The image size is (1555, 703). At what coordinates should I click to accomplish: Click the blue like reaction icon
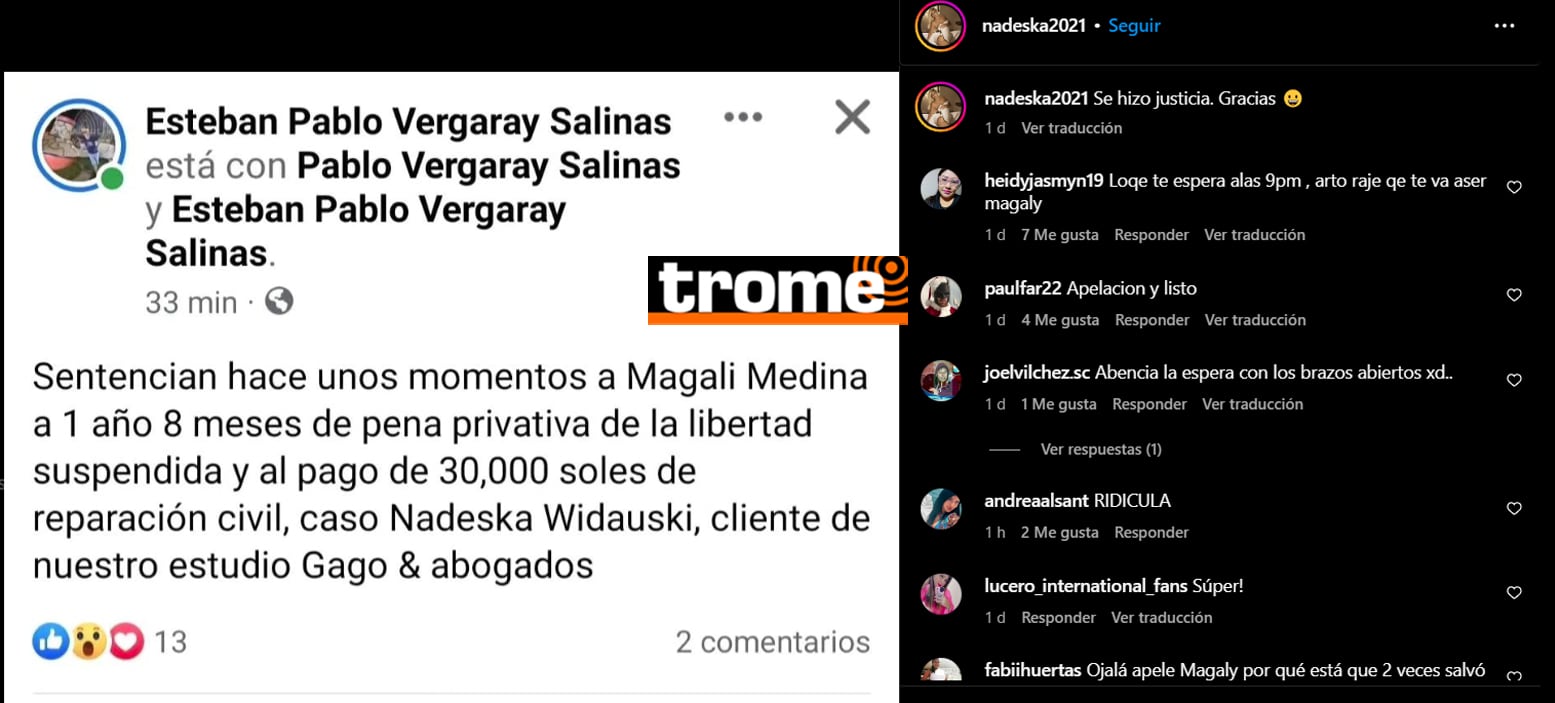coord(50,641)
